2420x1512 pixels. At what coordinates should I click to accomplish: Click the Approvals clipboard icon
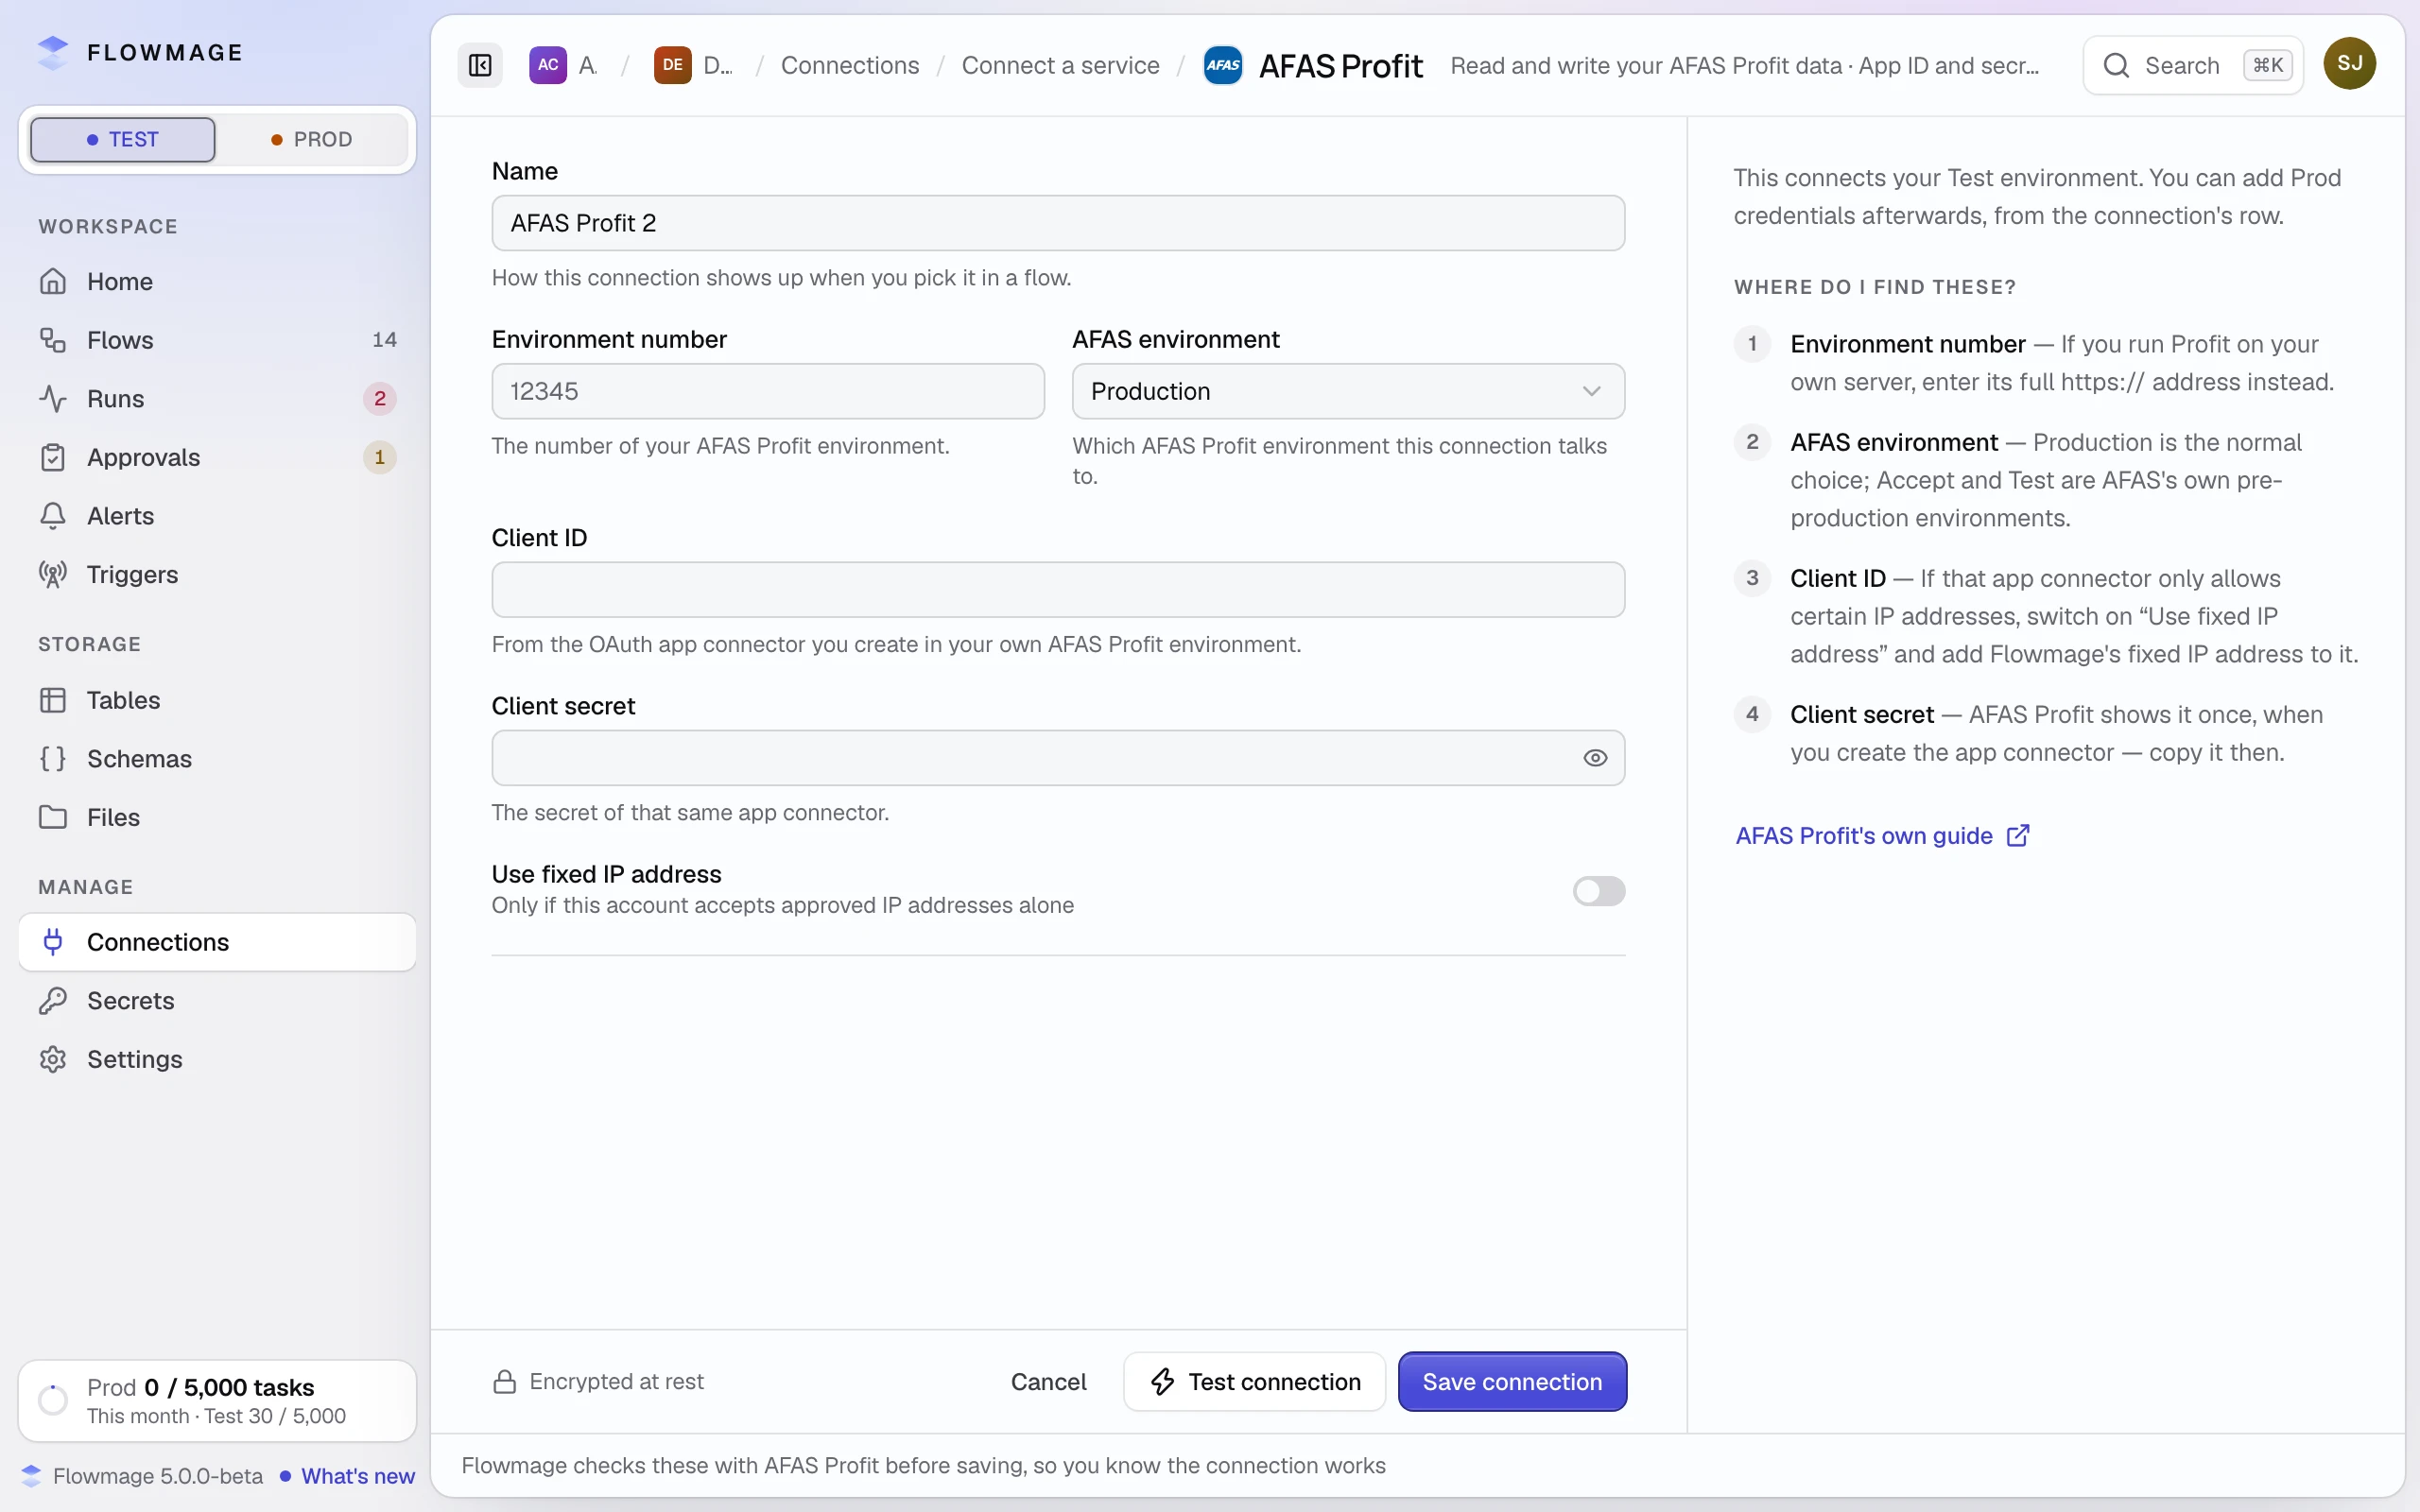53,457
